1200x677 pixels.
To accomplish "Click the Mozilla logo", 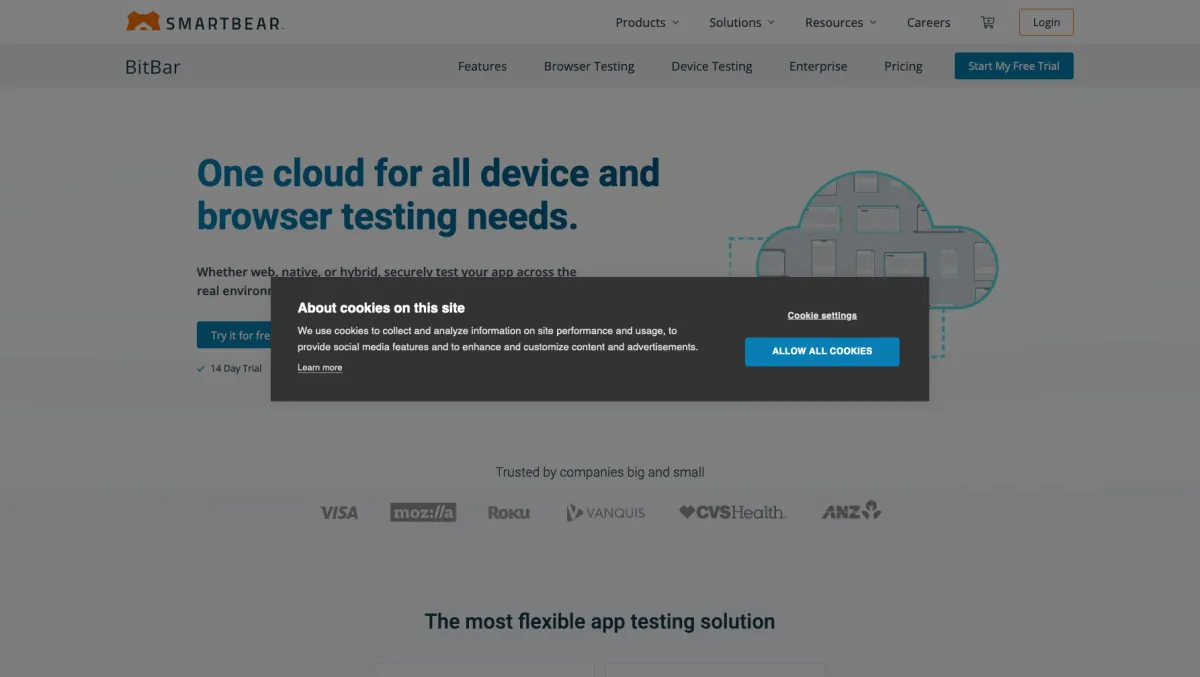I will pyautogui.click(x=423, y=512).
